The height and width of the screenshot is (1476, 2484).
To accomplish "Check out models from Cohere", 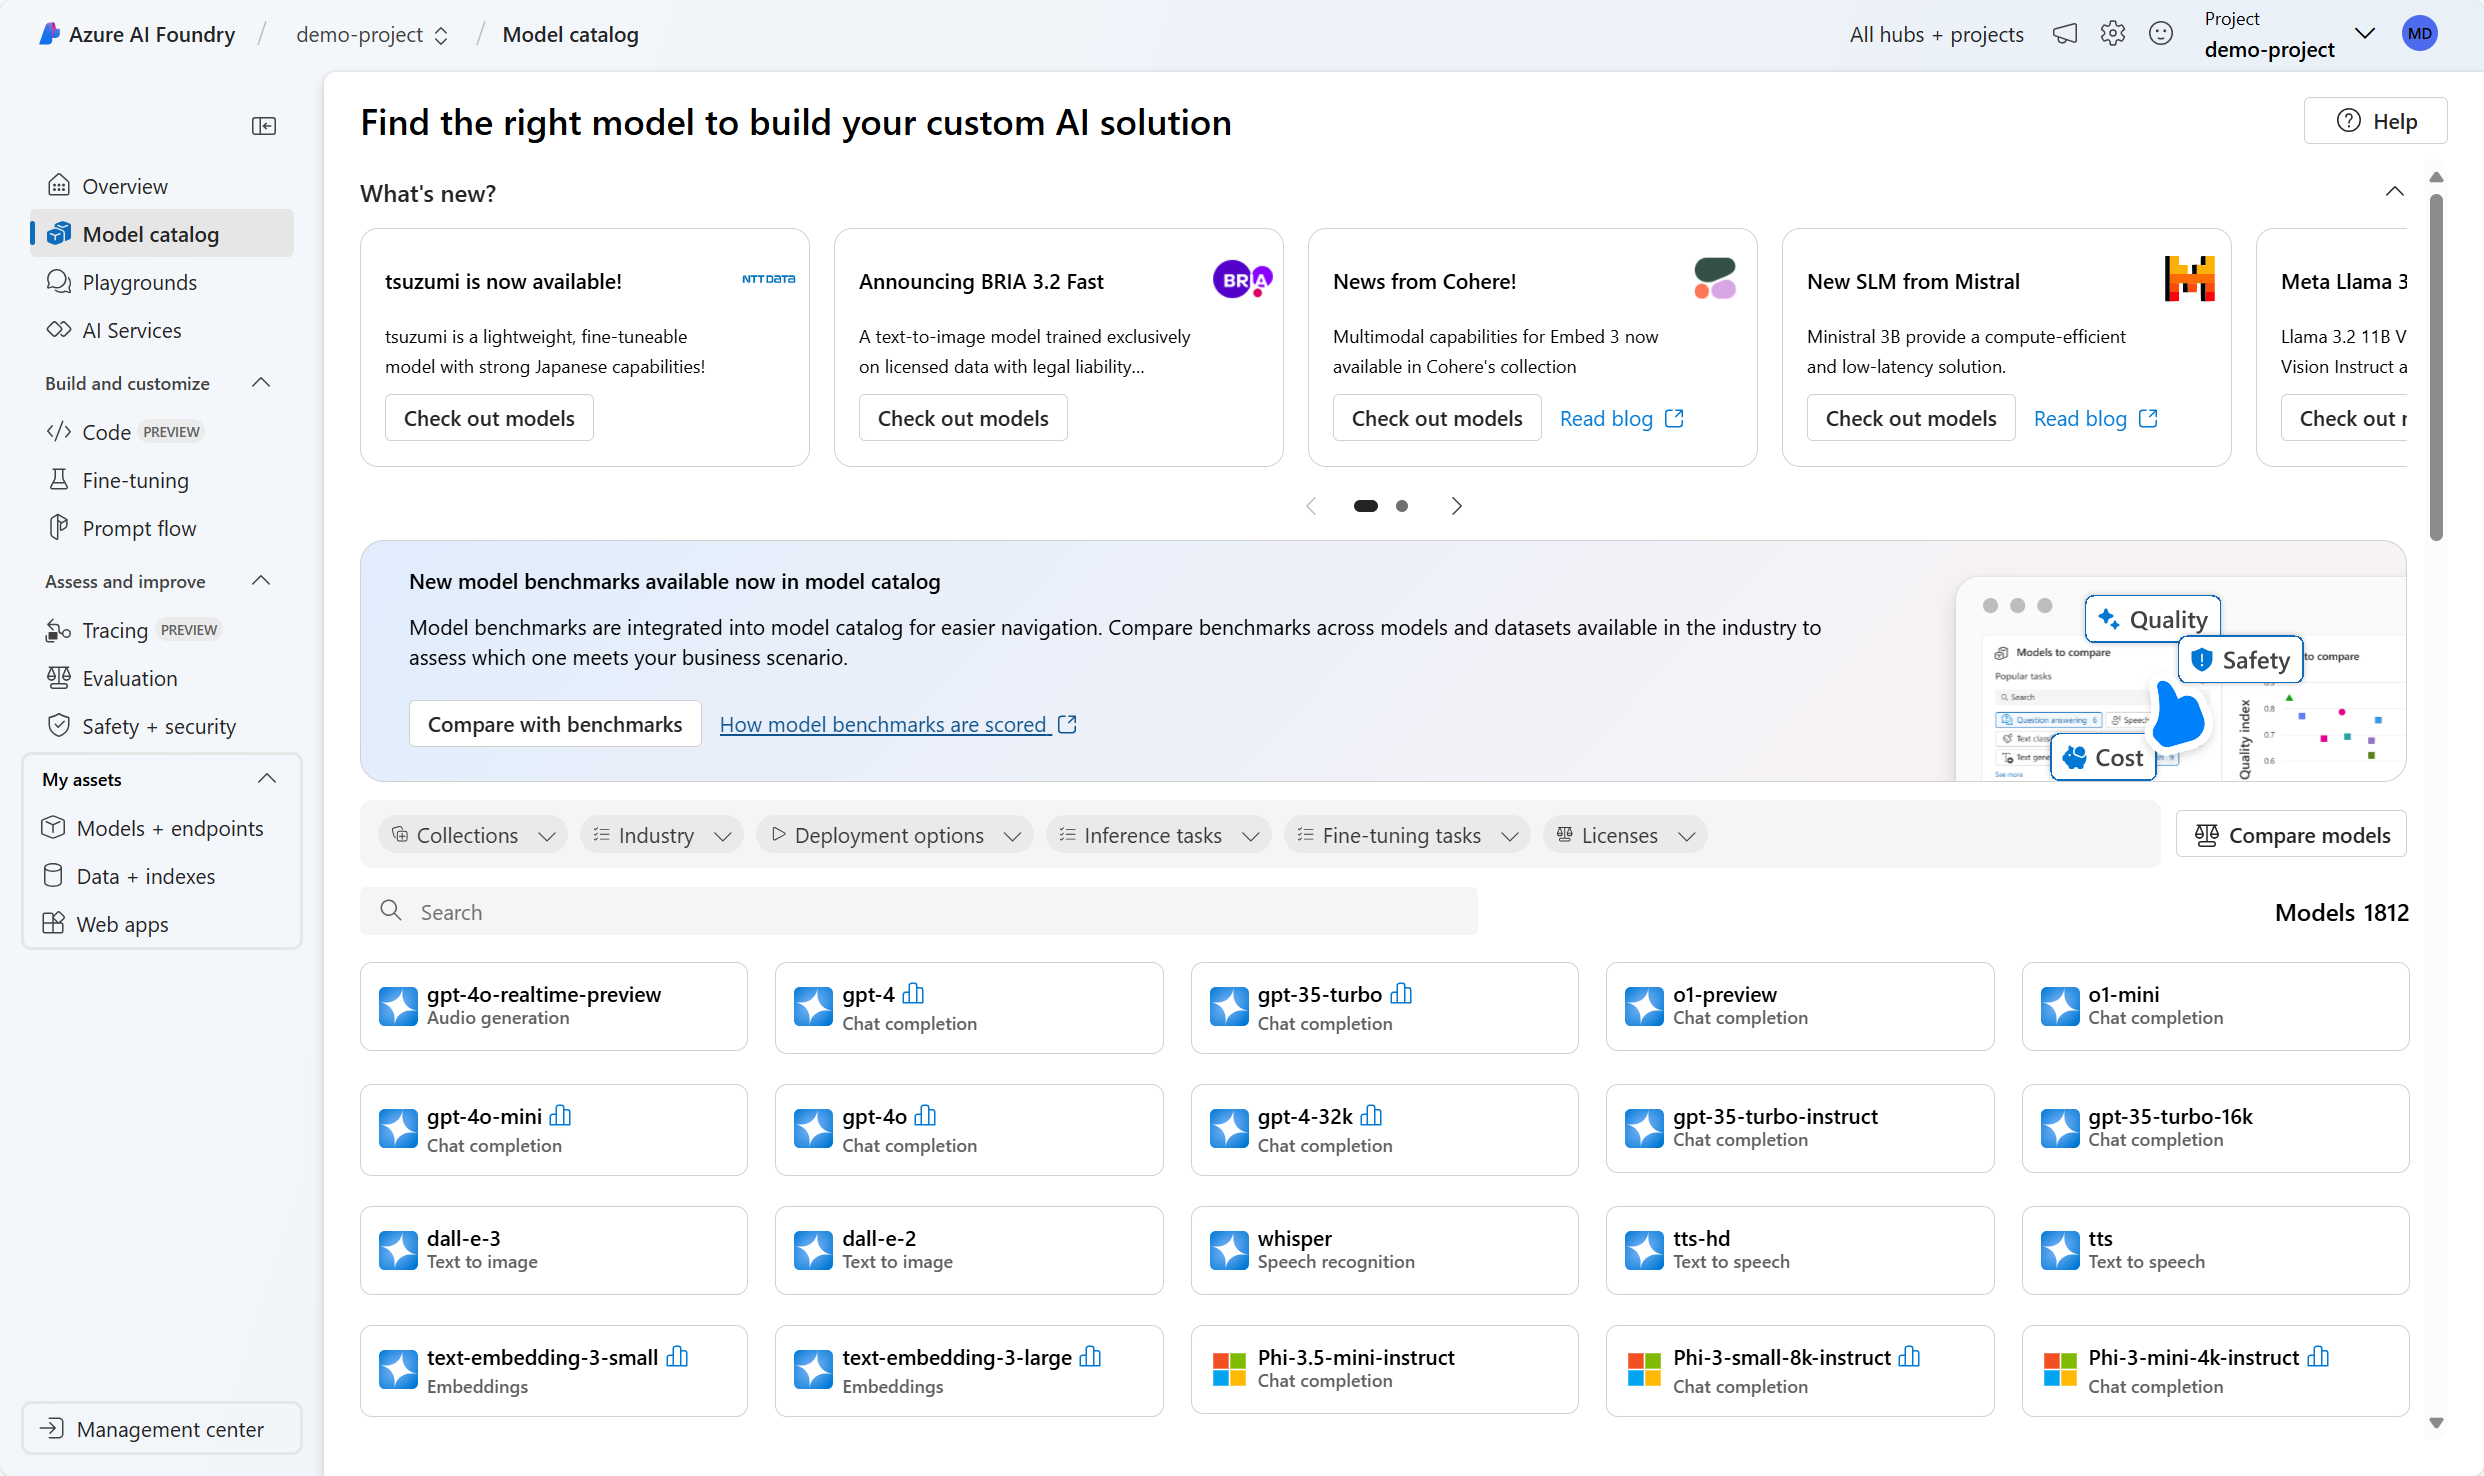I will [1436, 417].
